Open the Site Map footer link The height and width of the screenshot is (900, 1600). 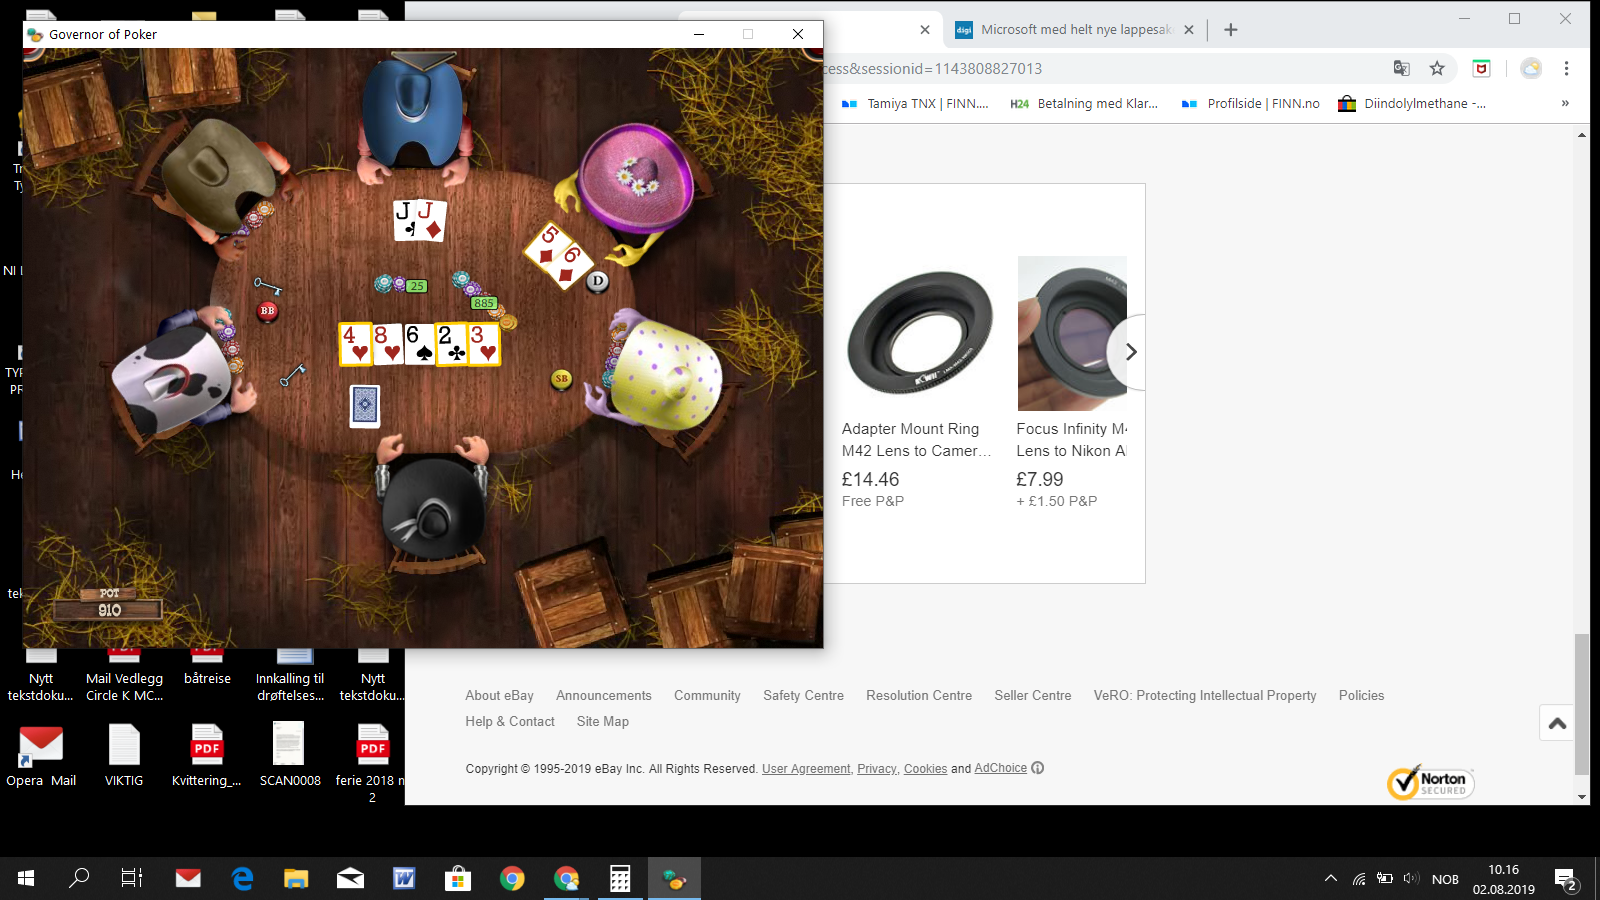point(603,721)
